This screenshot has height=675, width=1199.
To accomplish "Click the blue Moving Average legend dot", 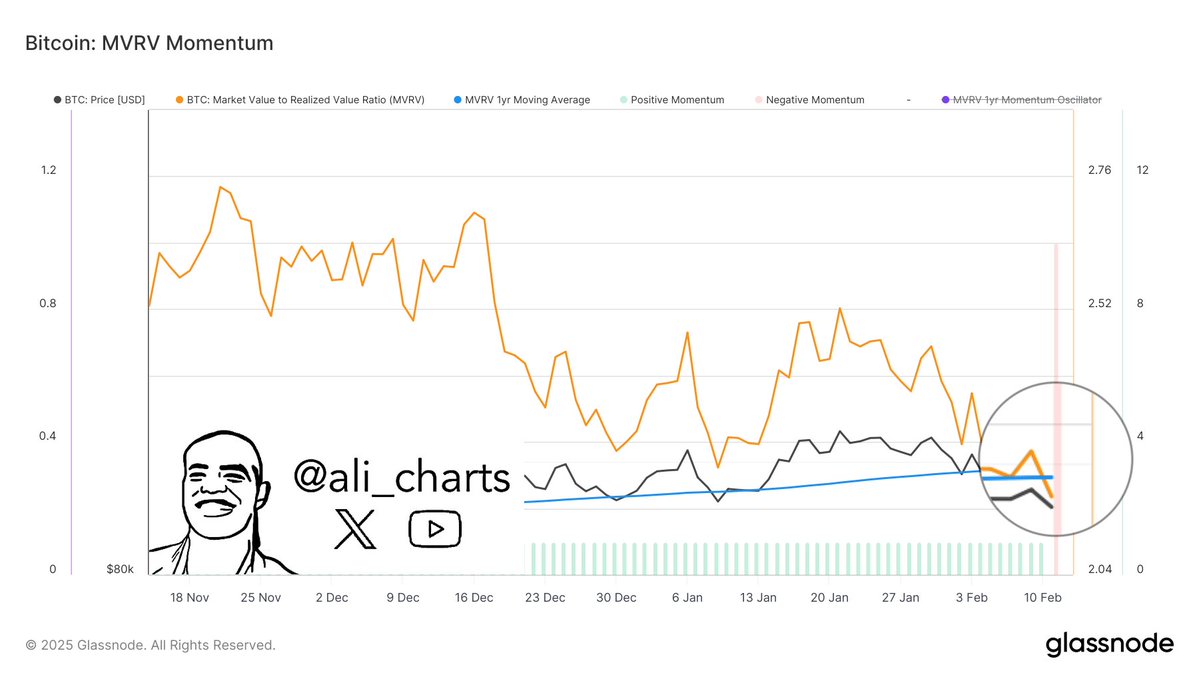I will point(457,100).
